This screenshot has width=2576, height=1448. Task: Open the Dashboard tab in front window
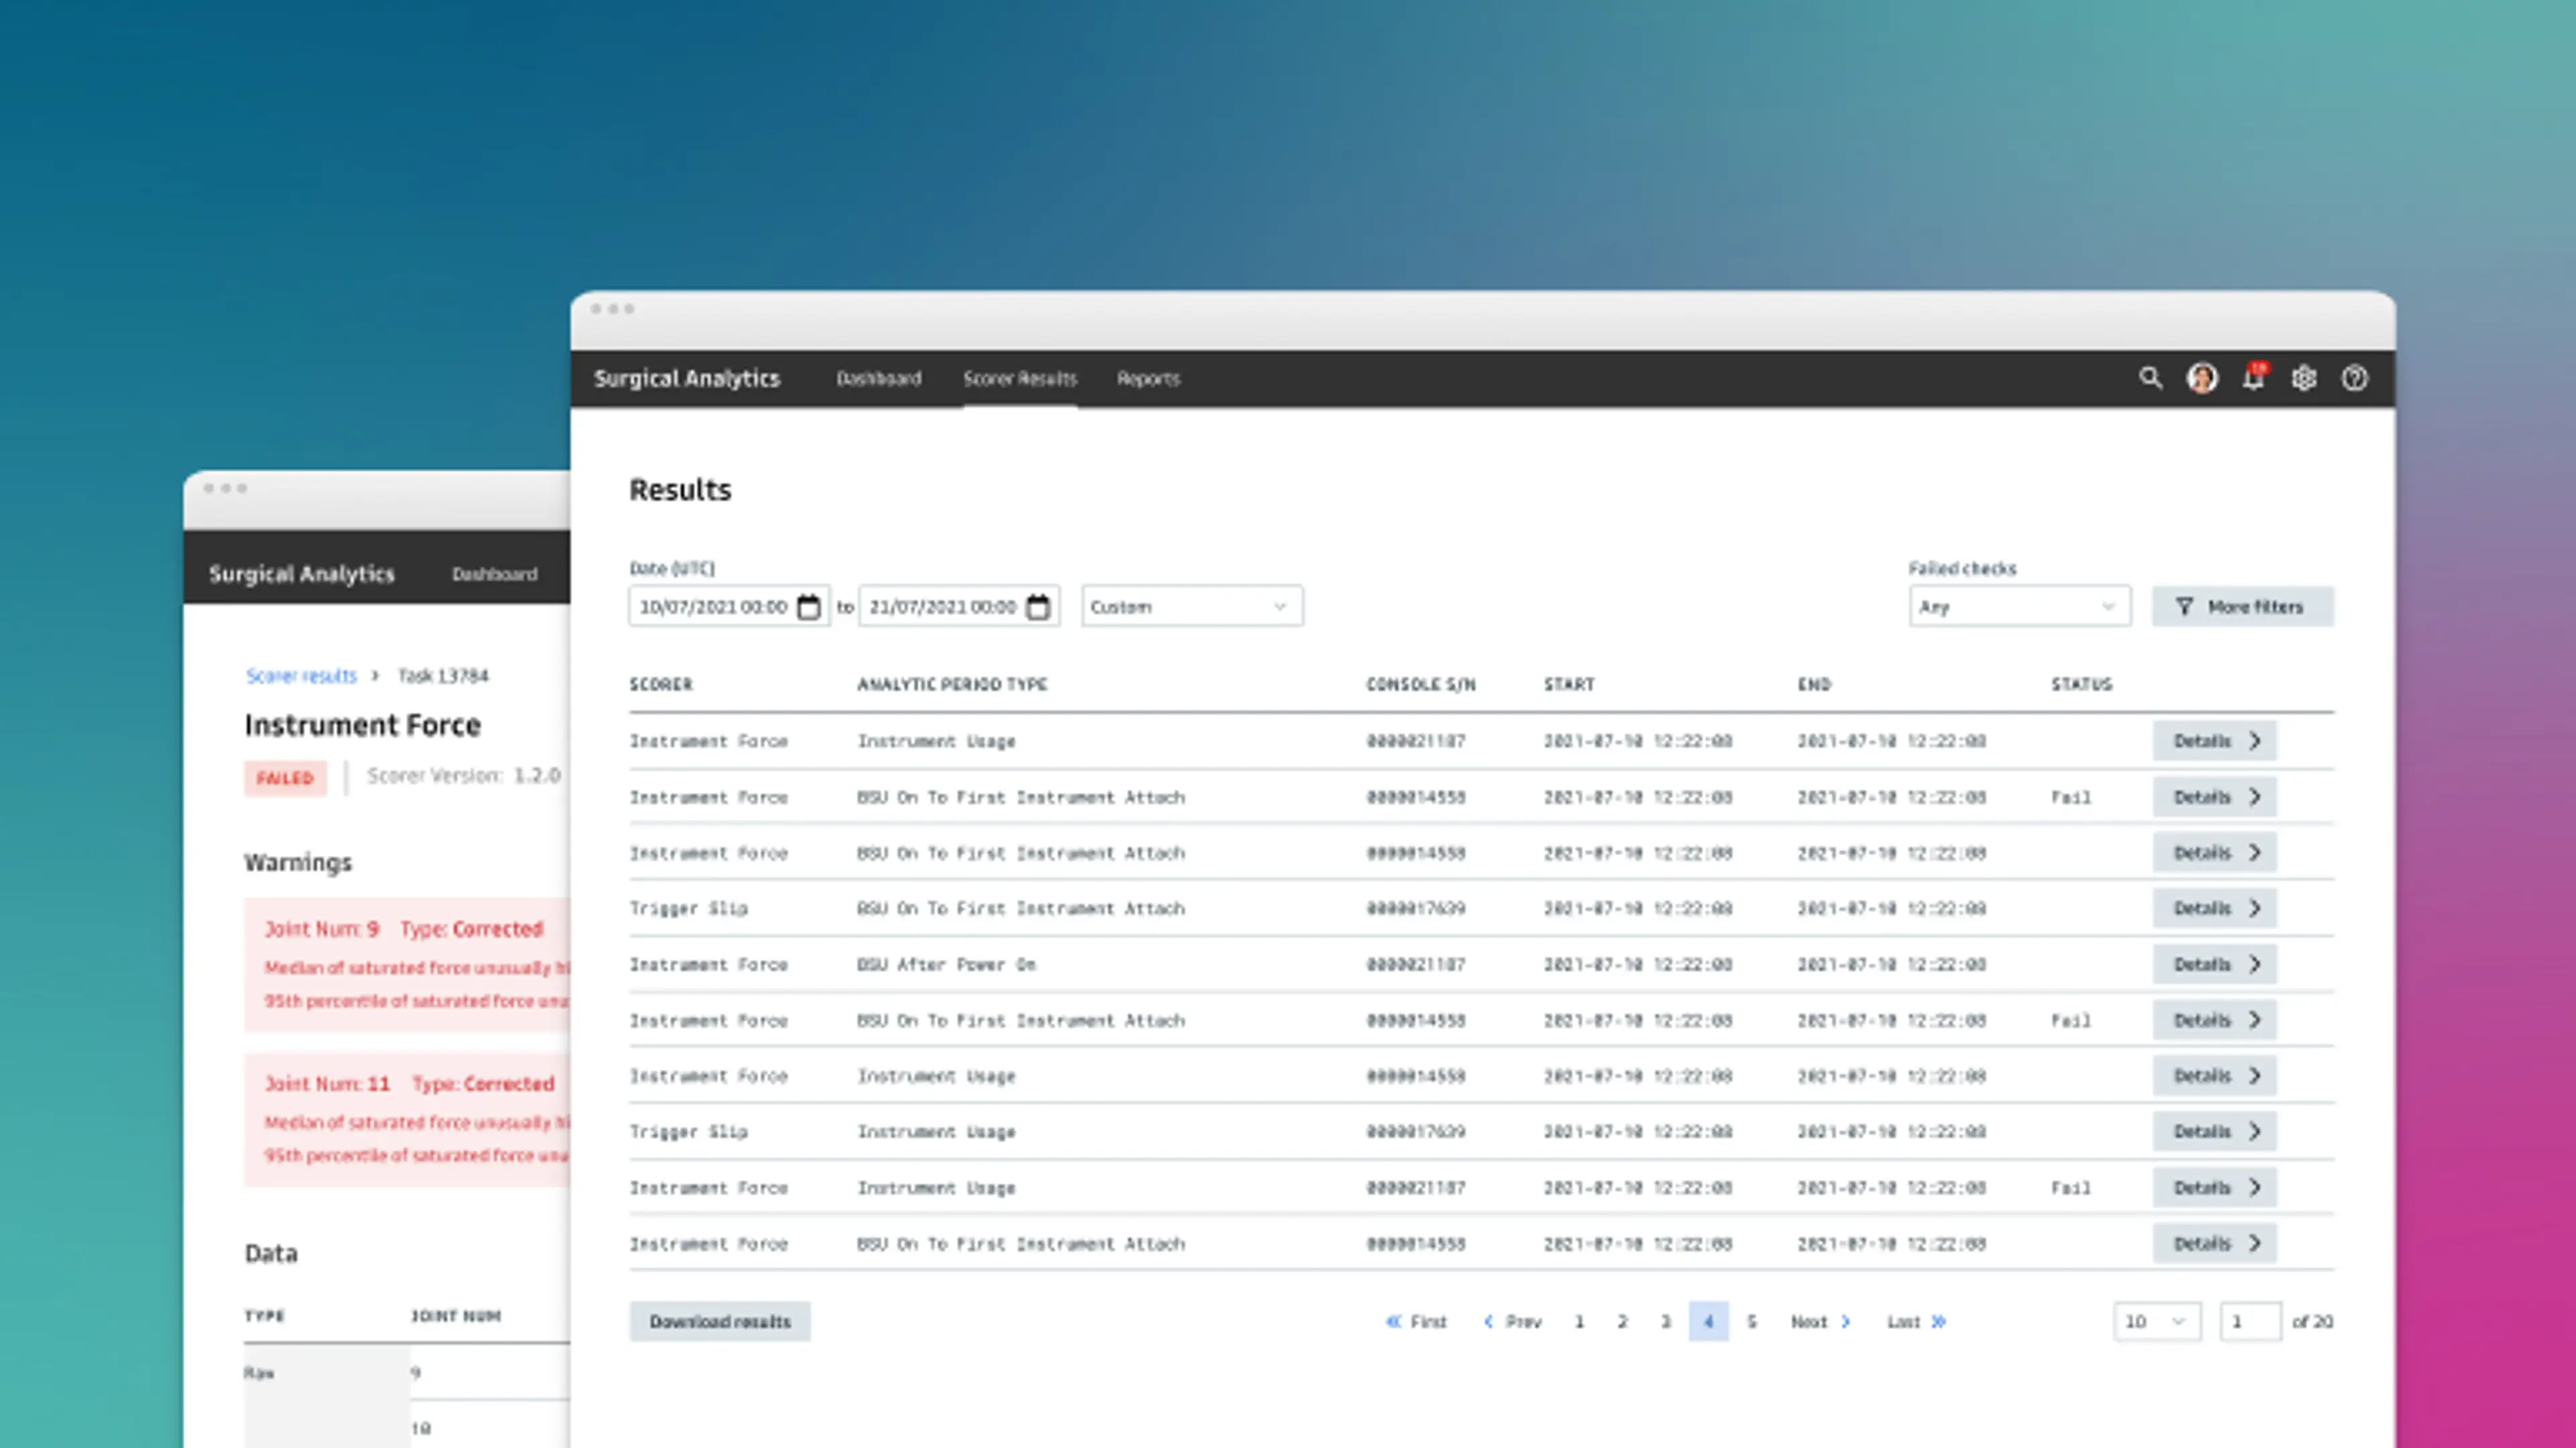point(878,379)
